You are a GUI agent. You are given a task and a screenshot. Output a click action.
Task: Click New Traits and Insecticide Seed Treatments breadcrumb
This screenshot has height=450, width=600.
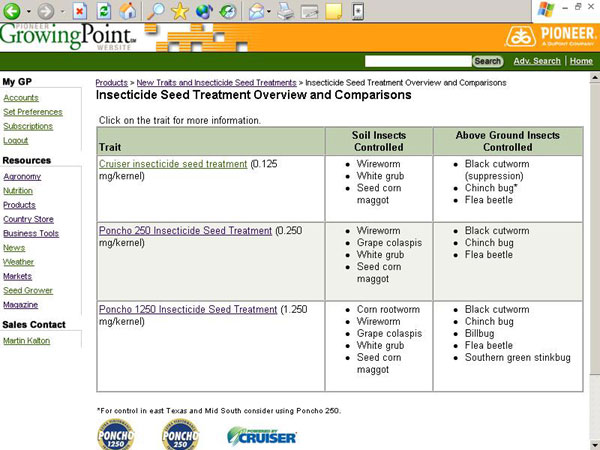217,83
